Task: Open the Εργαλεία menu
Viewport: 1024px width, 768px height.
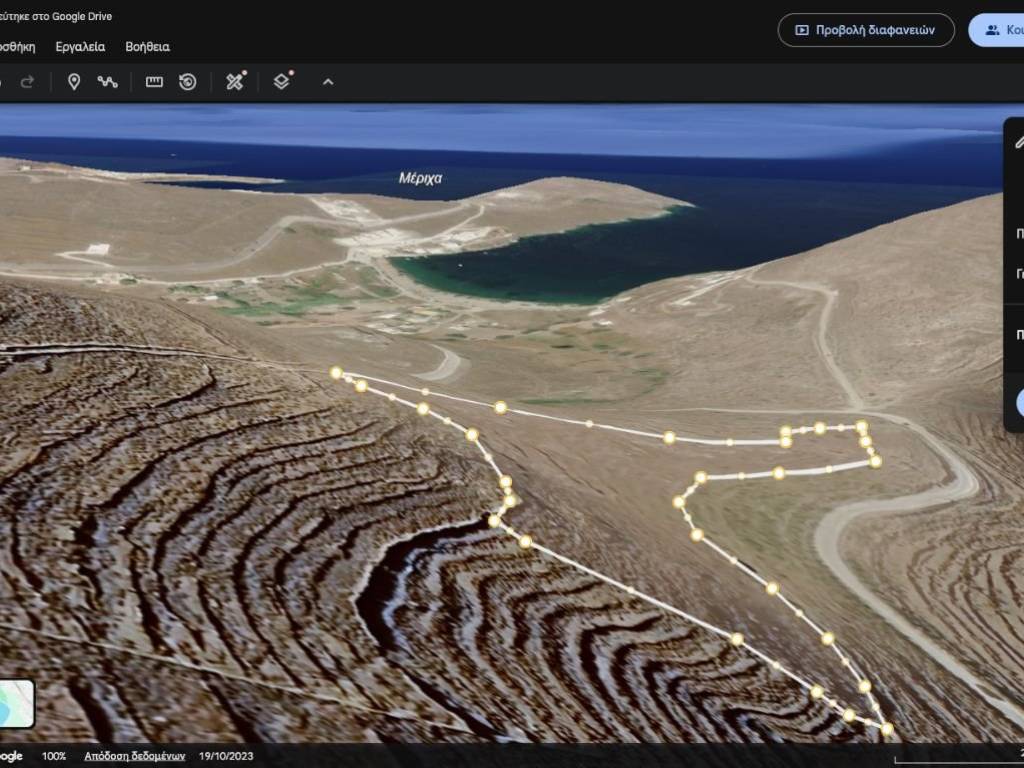Action: tap(80, 47)
